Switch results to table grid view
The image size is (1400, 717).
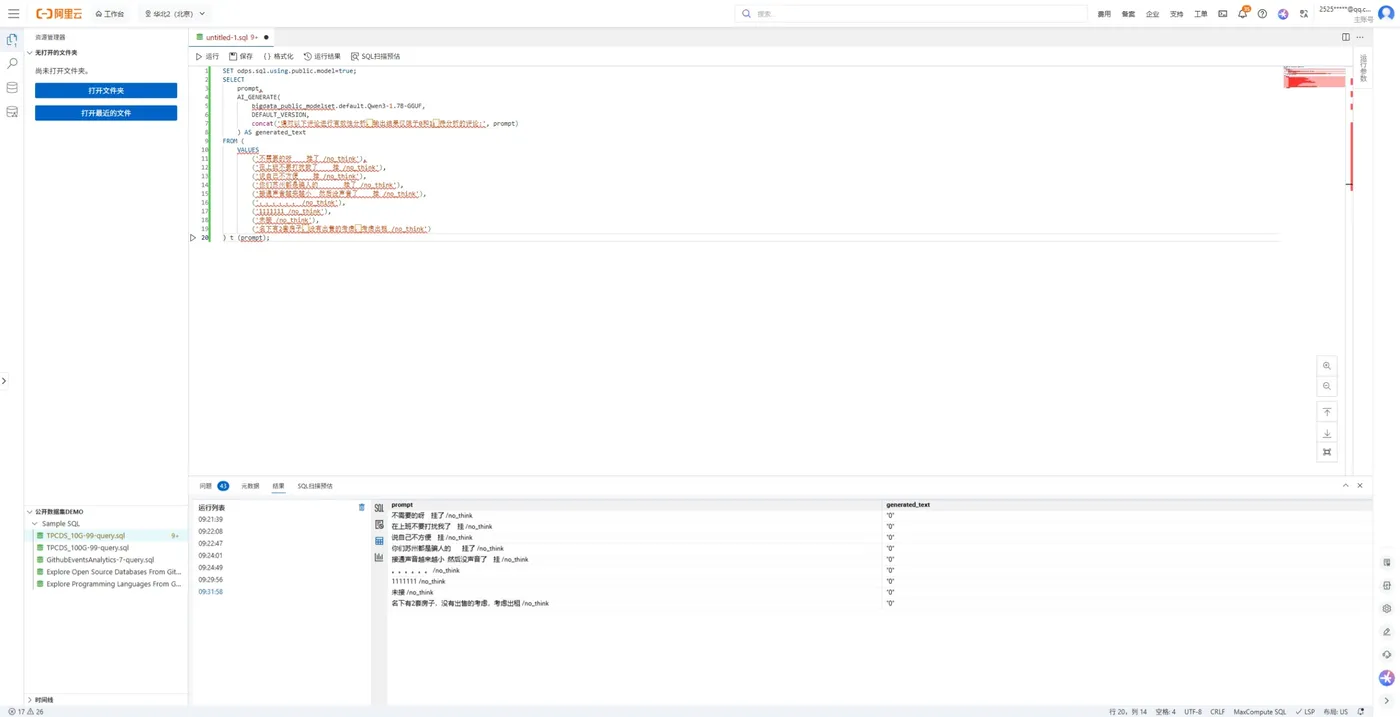pyautogui.click(x=379, y=541)
